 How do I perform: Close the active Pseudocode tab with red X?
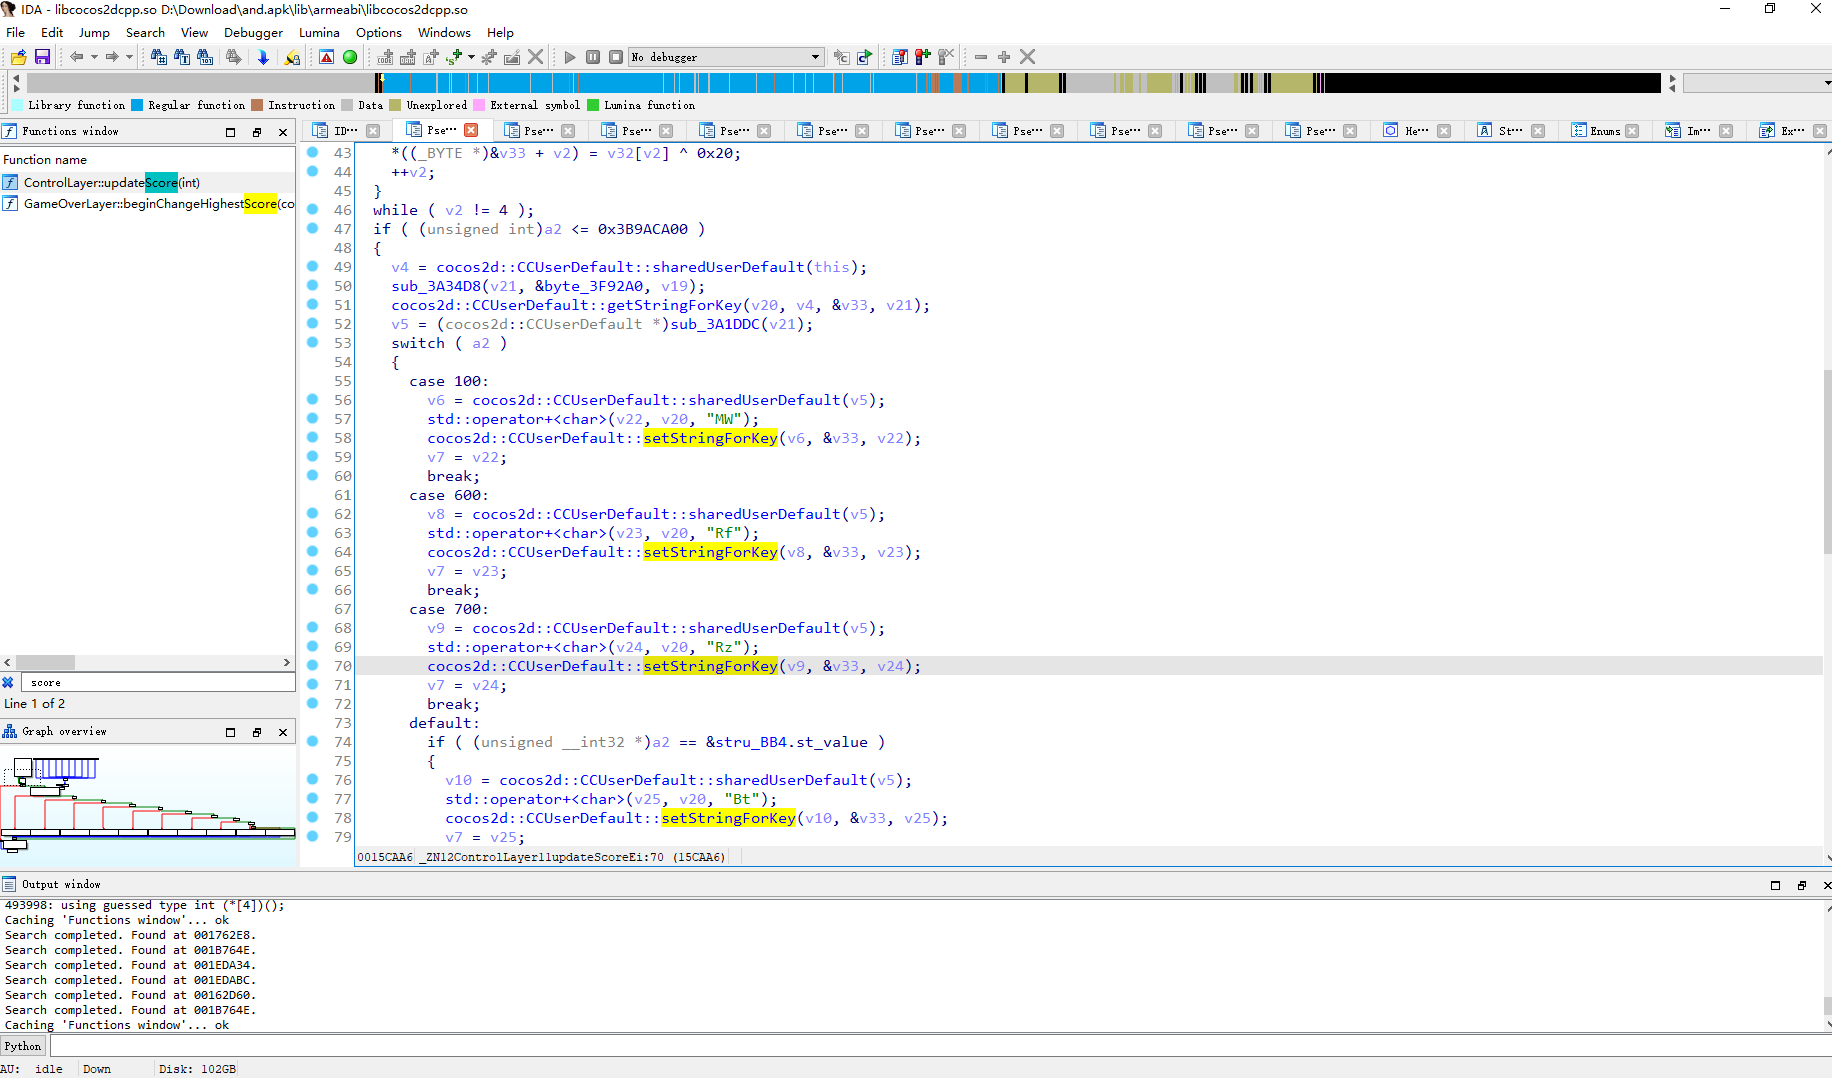(x=471, y=130)
